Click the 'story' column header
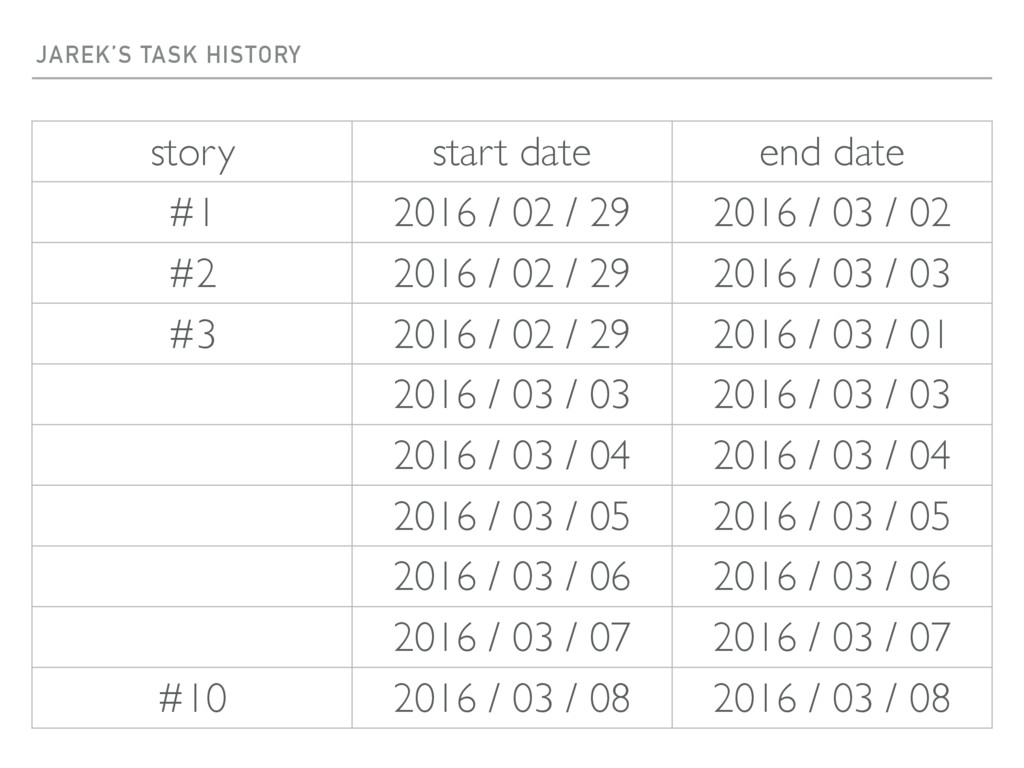This screenshot has height=768, width=1024. (x=192, y=152)
